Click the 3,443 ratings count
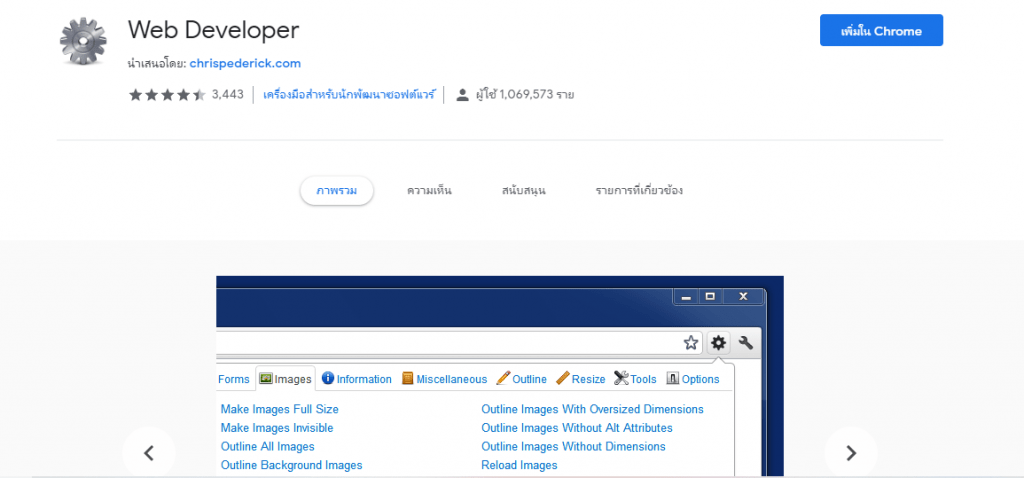Screen dimensions: 1024x478 (227, 95)
